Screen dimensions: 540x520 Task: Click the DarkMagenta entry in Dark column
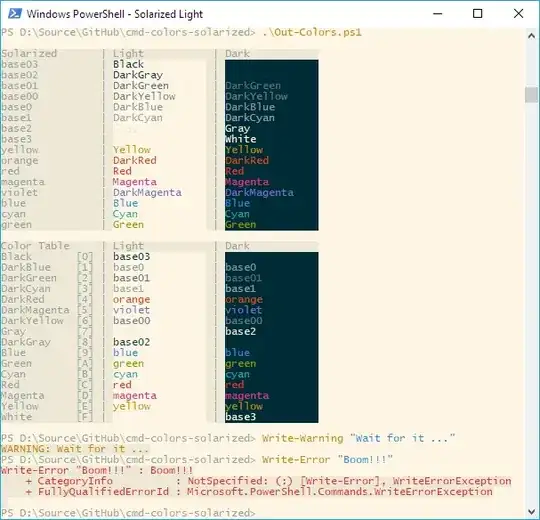(259, 193)
